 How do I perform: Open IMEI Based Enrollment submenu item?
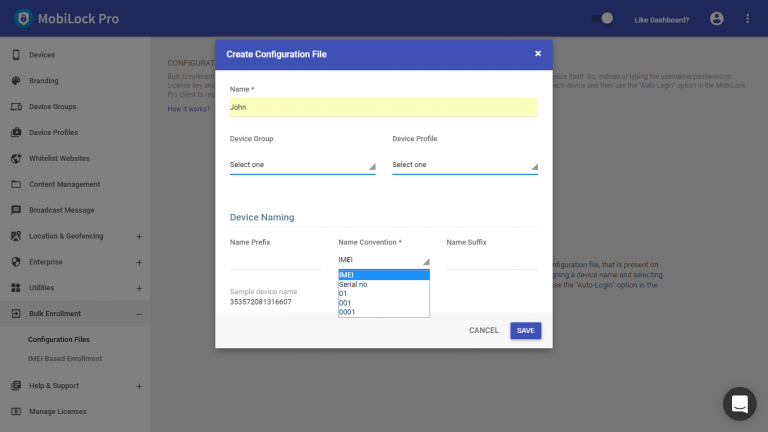(65, 359)
